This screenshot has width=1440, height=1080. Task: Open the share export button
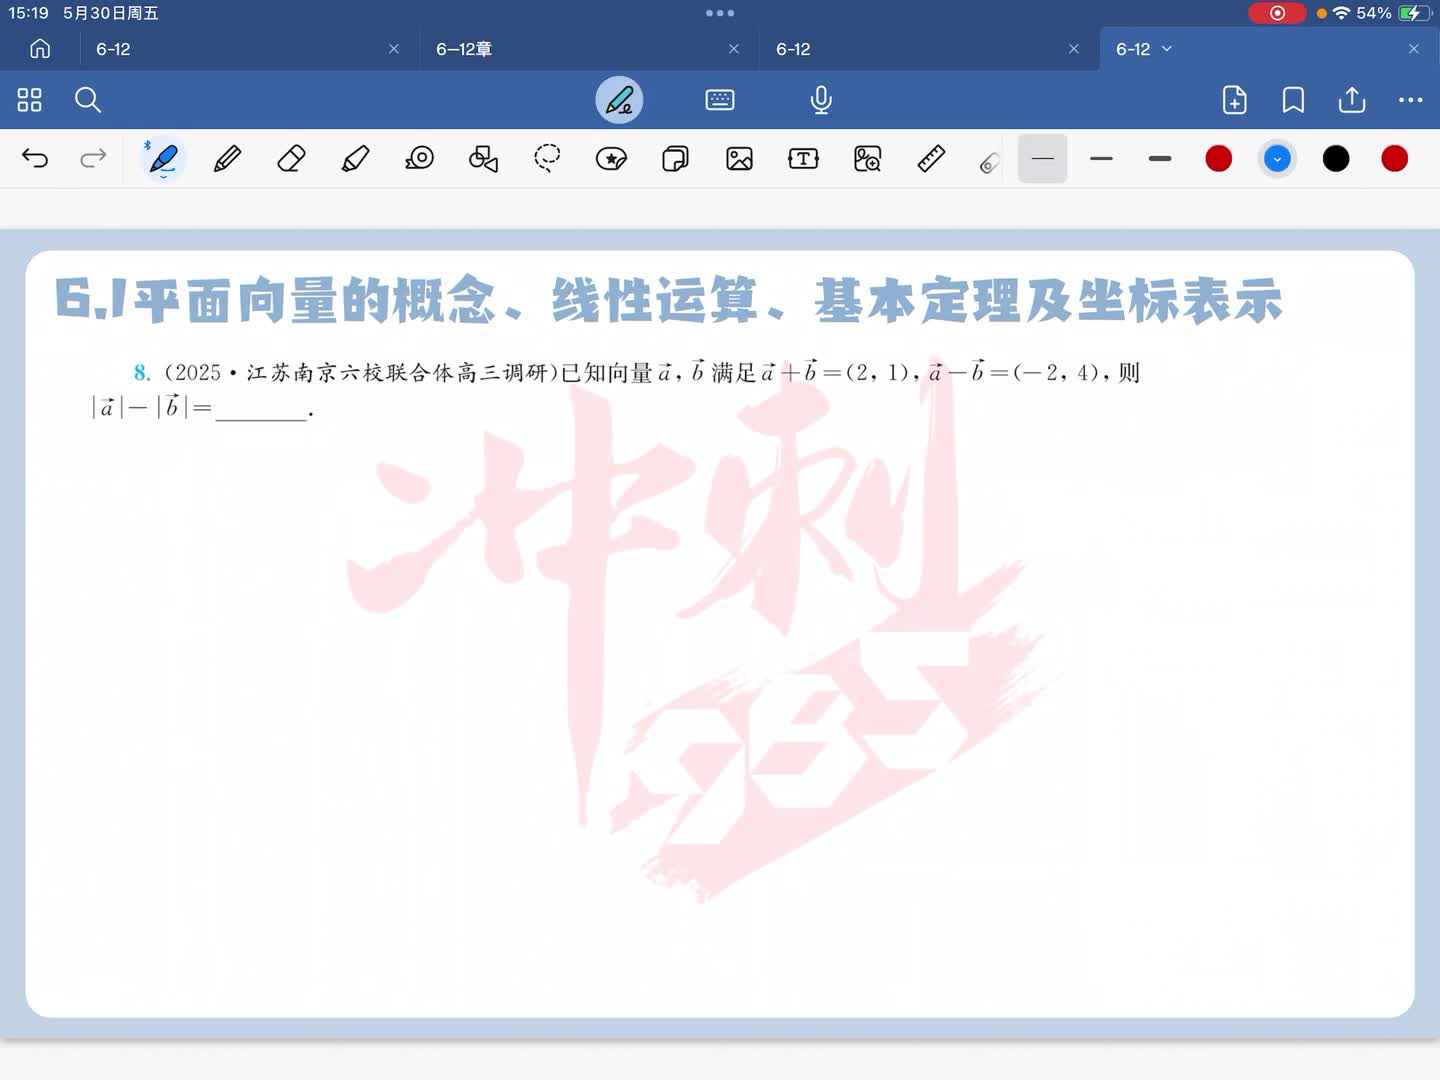[1352, 100]
